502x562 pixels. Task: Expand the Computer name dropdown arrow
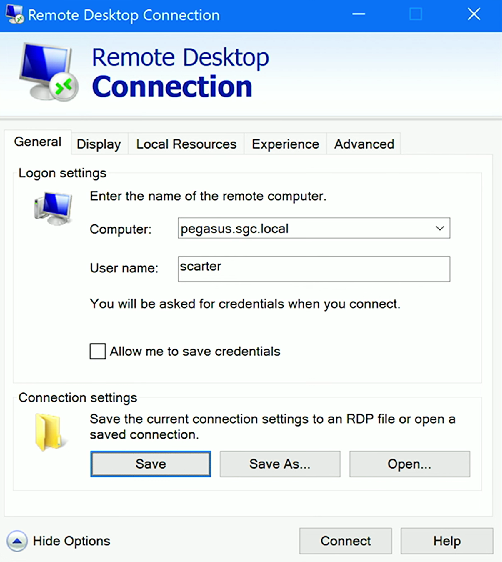click(440, 228)
